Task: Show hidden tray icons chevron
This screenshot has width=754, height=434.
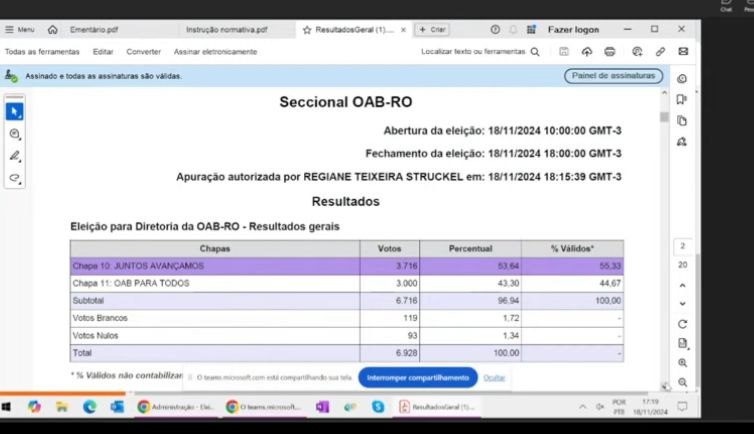Action: click(x=582, y=407)
